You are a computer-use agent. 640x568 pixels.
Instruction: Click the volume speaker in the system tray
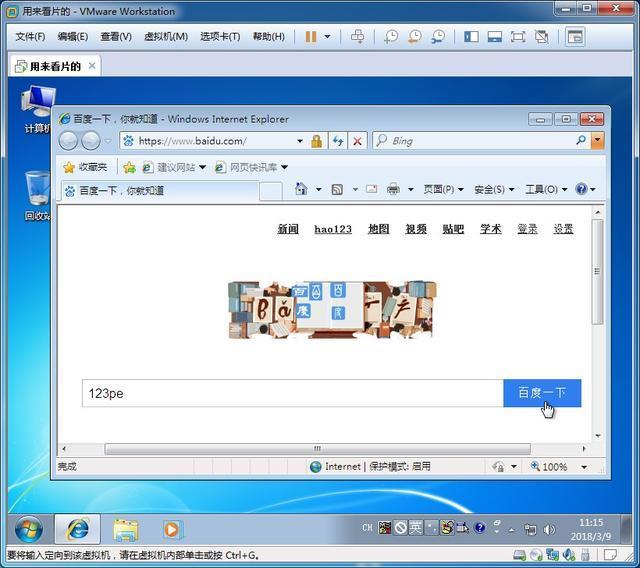point(550,530)
